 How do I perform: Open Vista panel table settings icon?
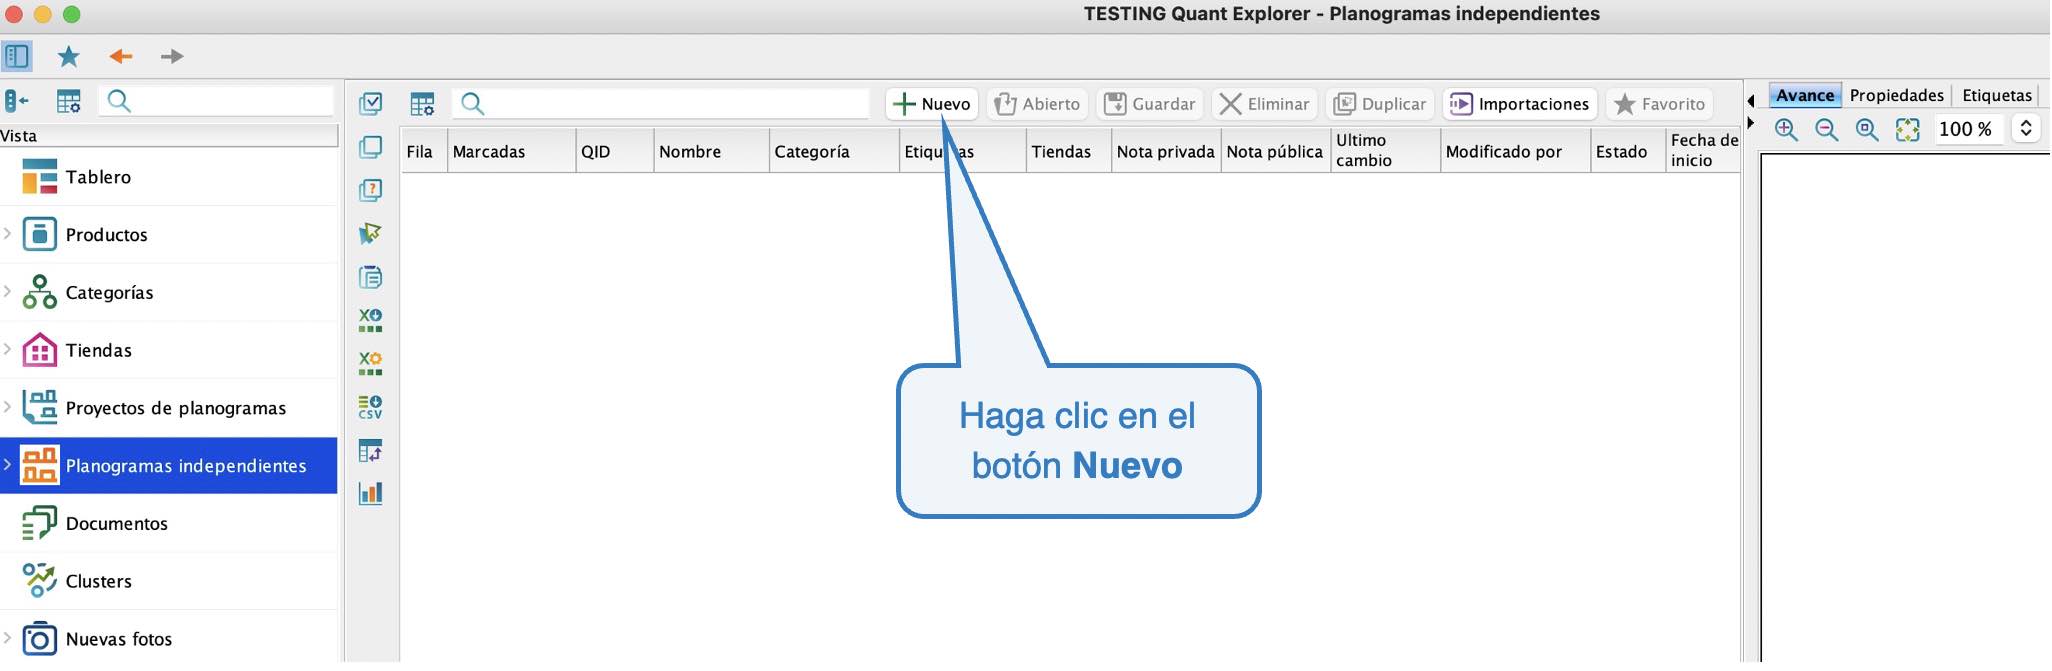(68, 101)
